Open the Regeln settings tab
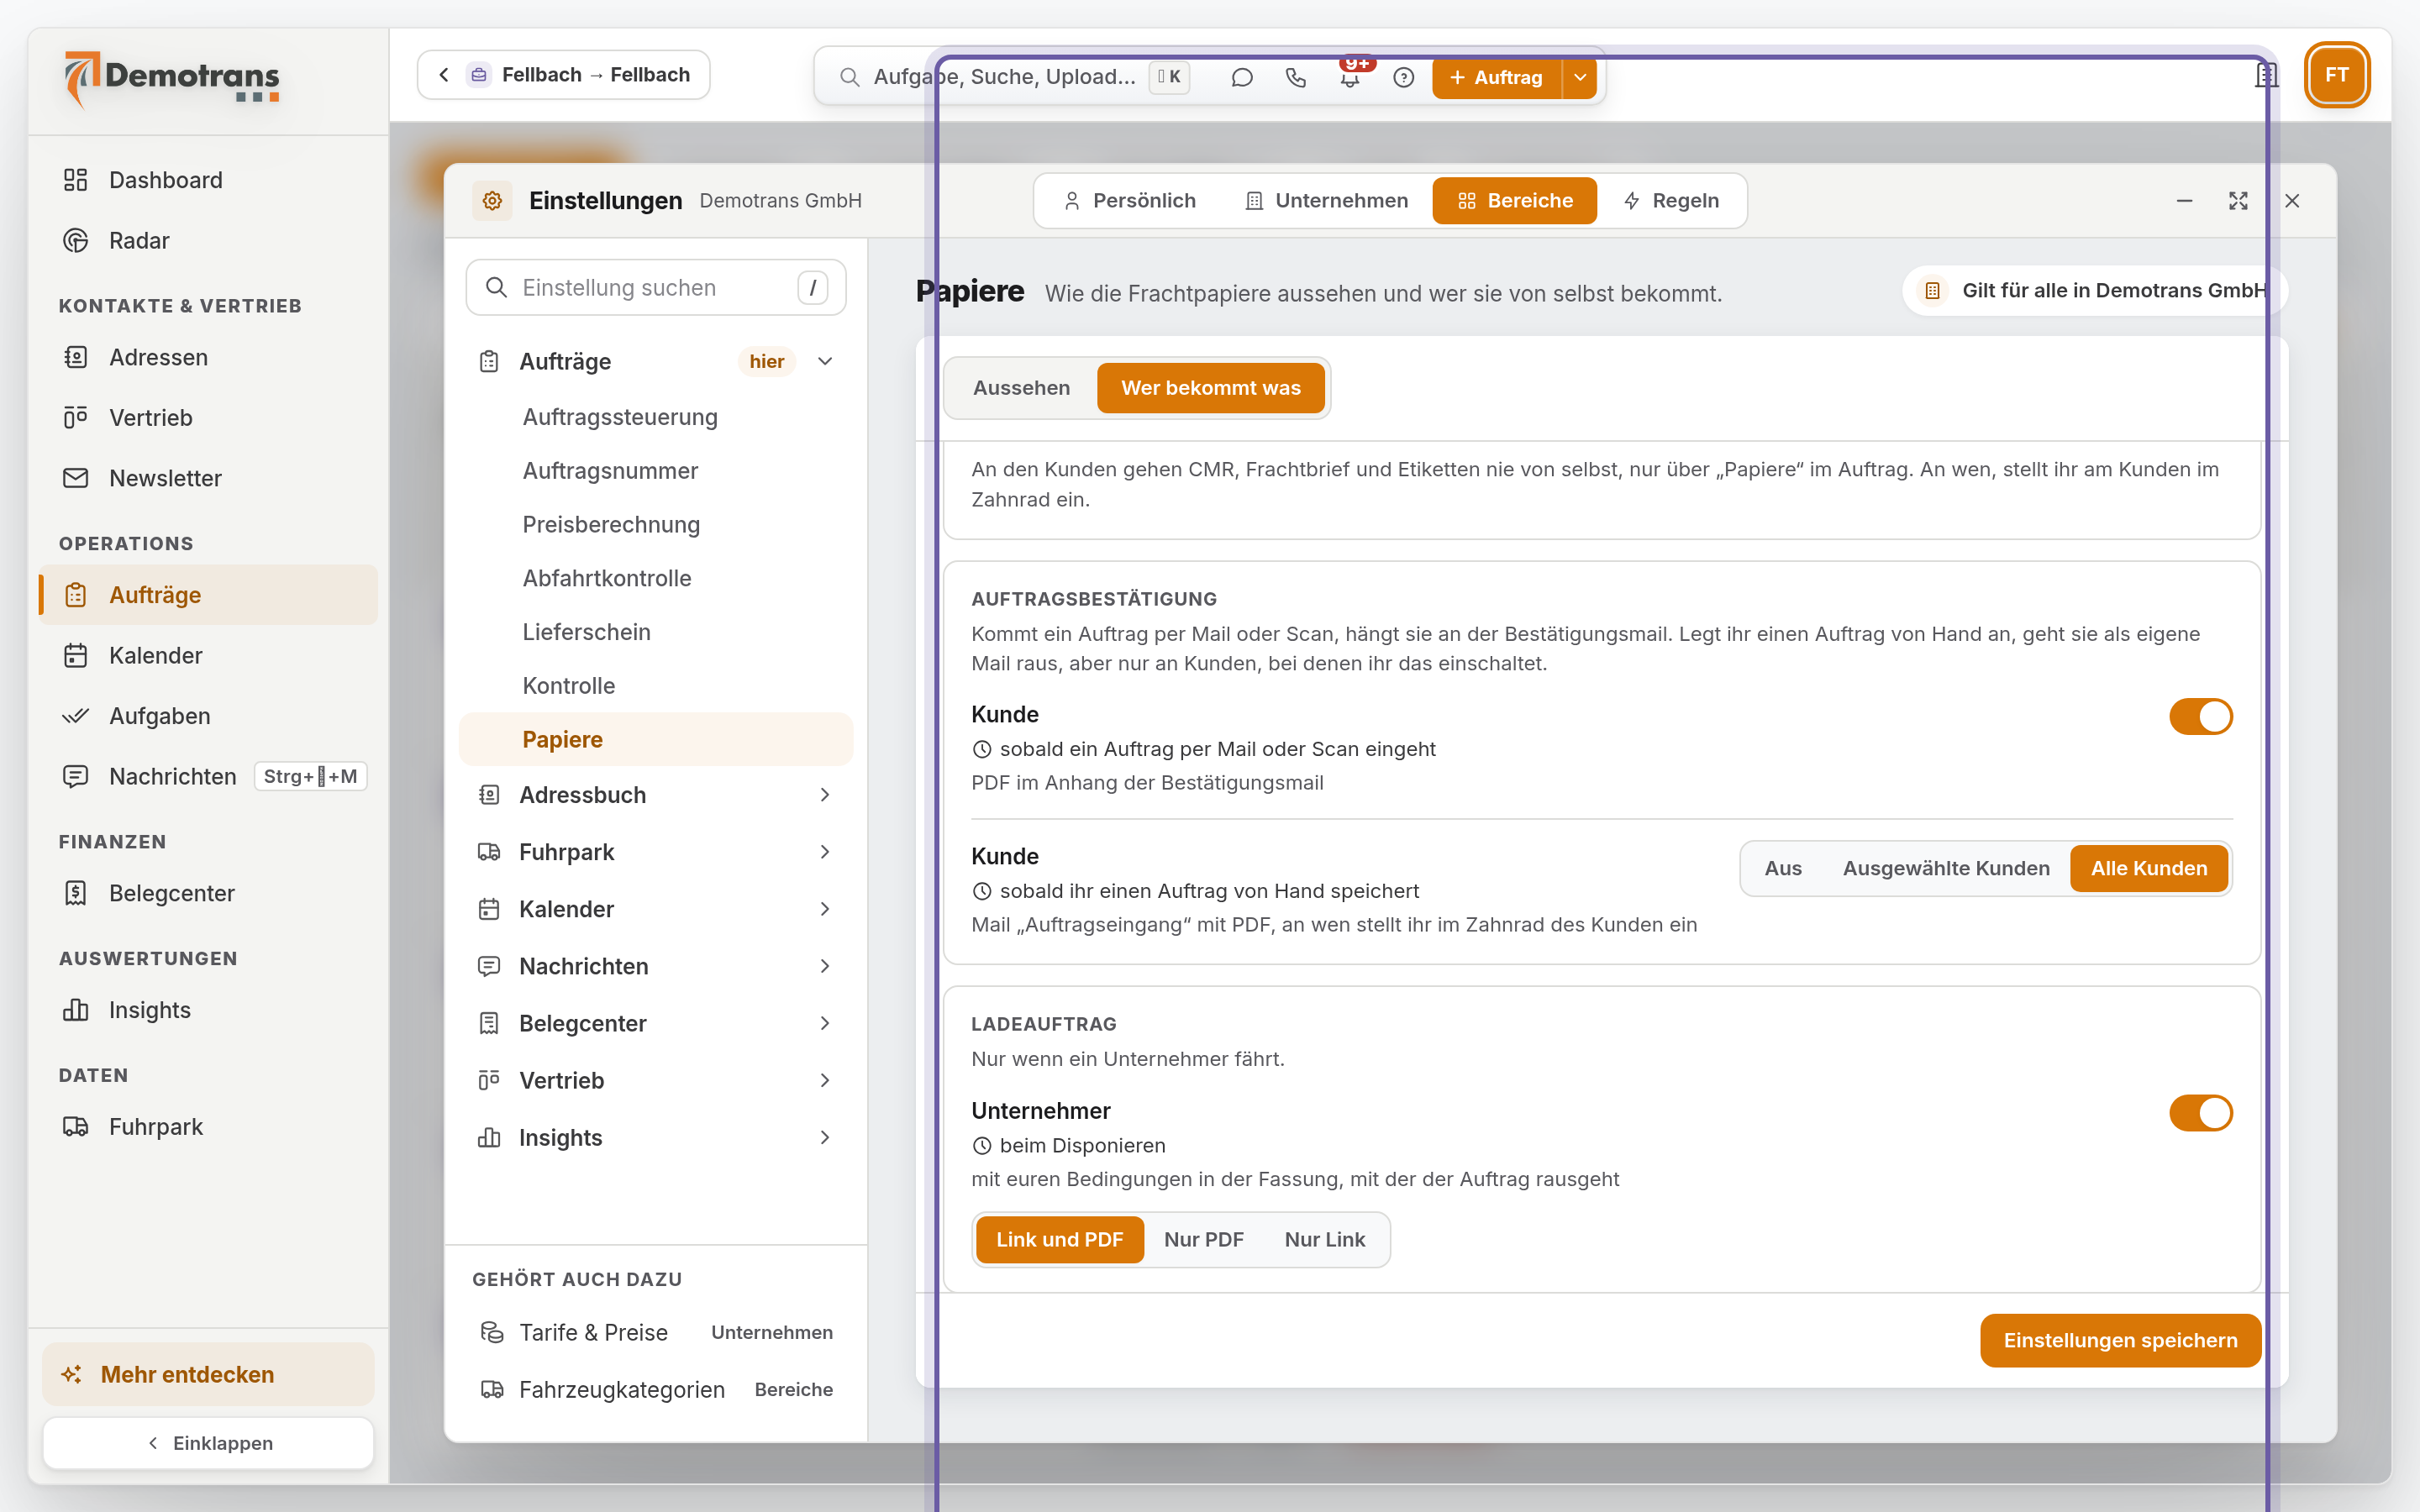 pos(1672,201)
